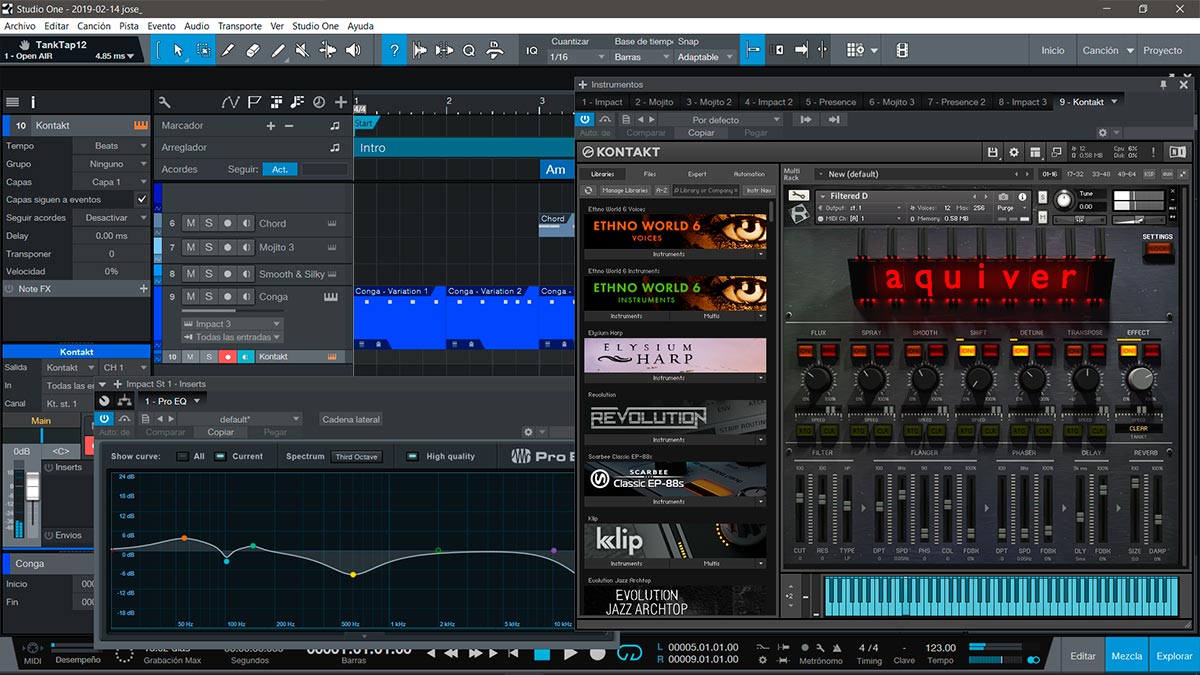Toggle Pro EQ power button
This screenshot has width=1200, height=675.
click(x=104, y=418)
